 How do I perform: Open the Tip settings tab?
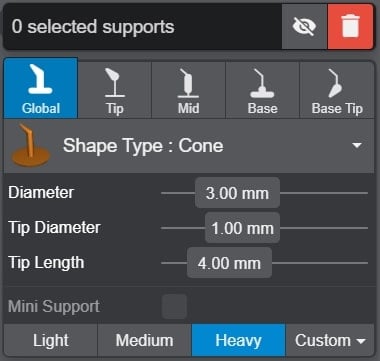[x=115, y=90]
